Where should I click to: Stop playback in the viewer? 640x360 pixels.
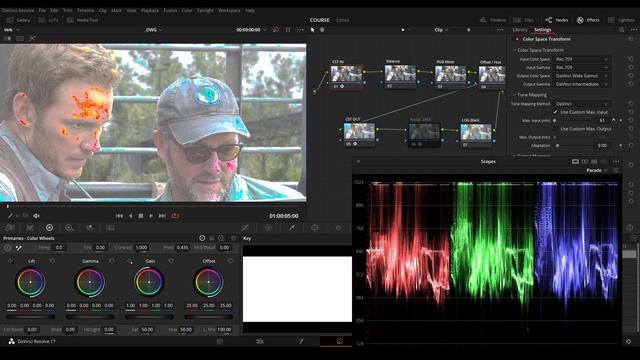[x=140, y=216]
